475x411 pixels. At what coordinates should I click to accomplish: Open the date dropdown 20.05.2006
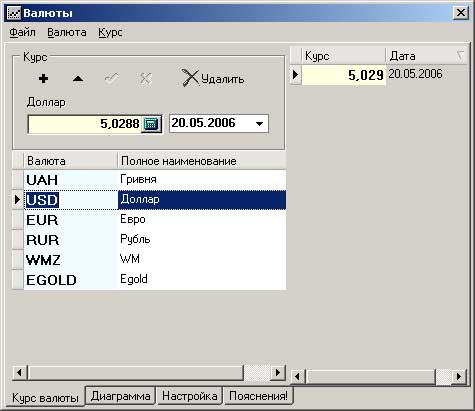click(x=259, y=124)
